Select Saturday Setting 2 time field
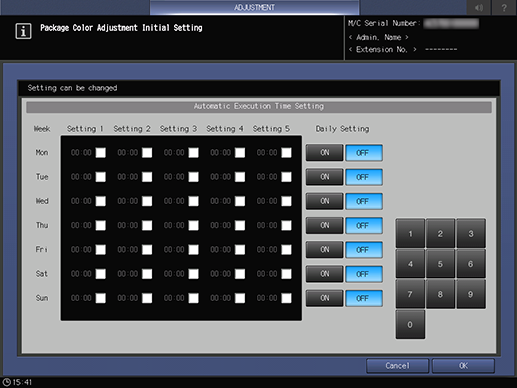Image resolution: width=517 pixels, height=388 pixels. point(128,274)
